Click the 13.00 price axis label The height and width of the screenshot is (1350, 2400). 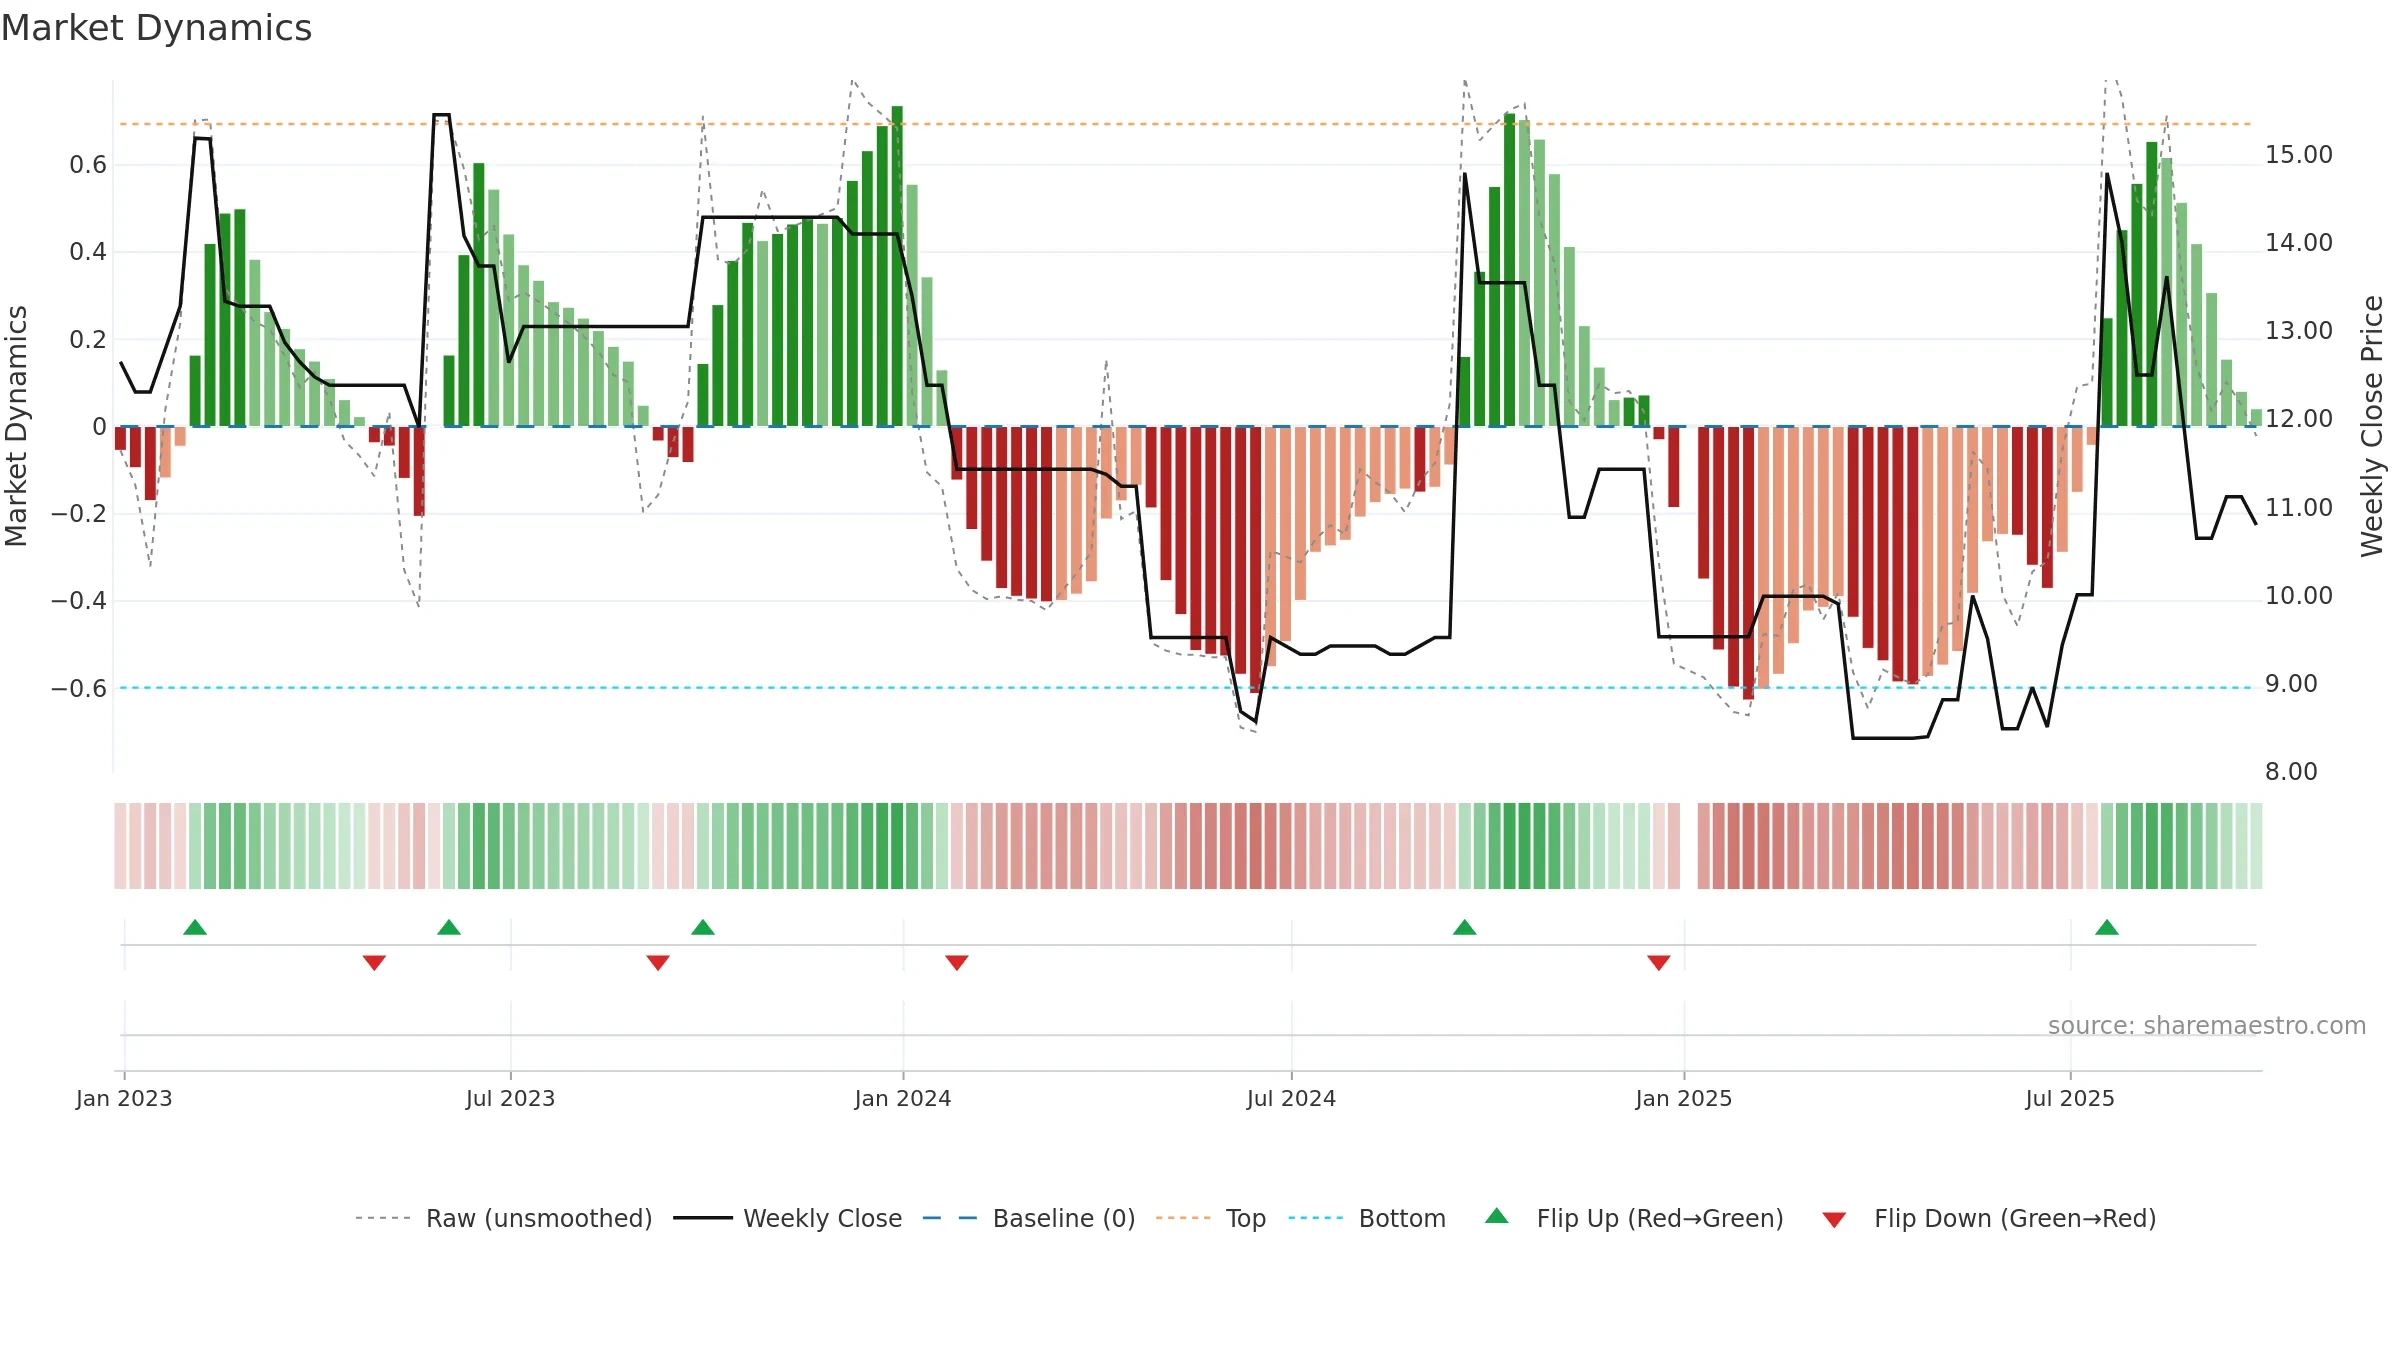[2299, 331]
